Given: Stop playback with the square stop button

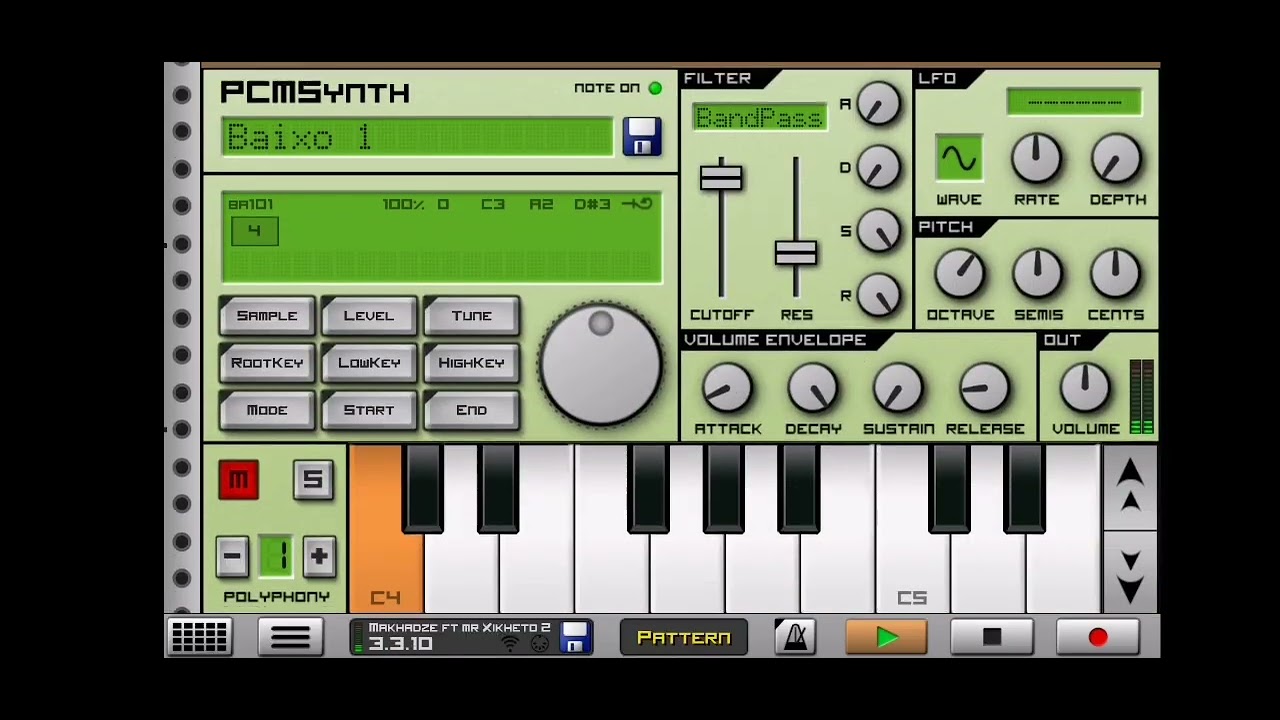Looking at the screenshot, I should coord(991,637).
